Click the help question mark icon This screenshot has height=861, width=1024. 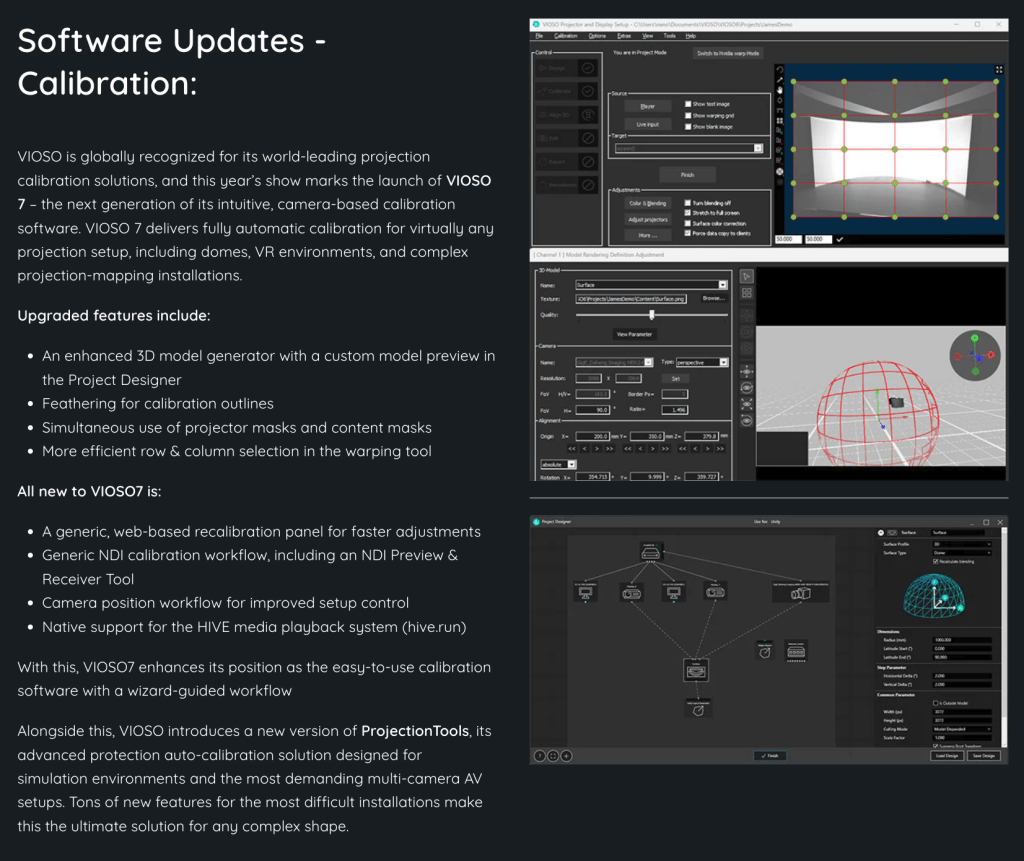click(540, 756)
